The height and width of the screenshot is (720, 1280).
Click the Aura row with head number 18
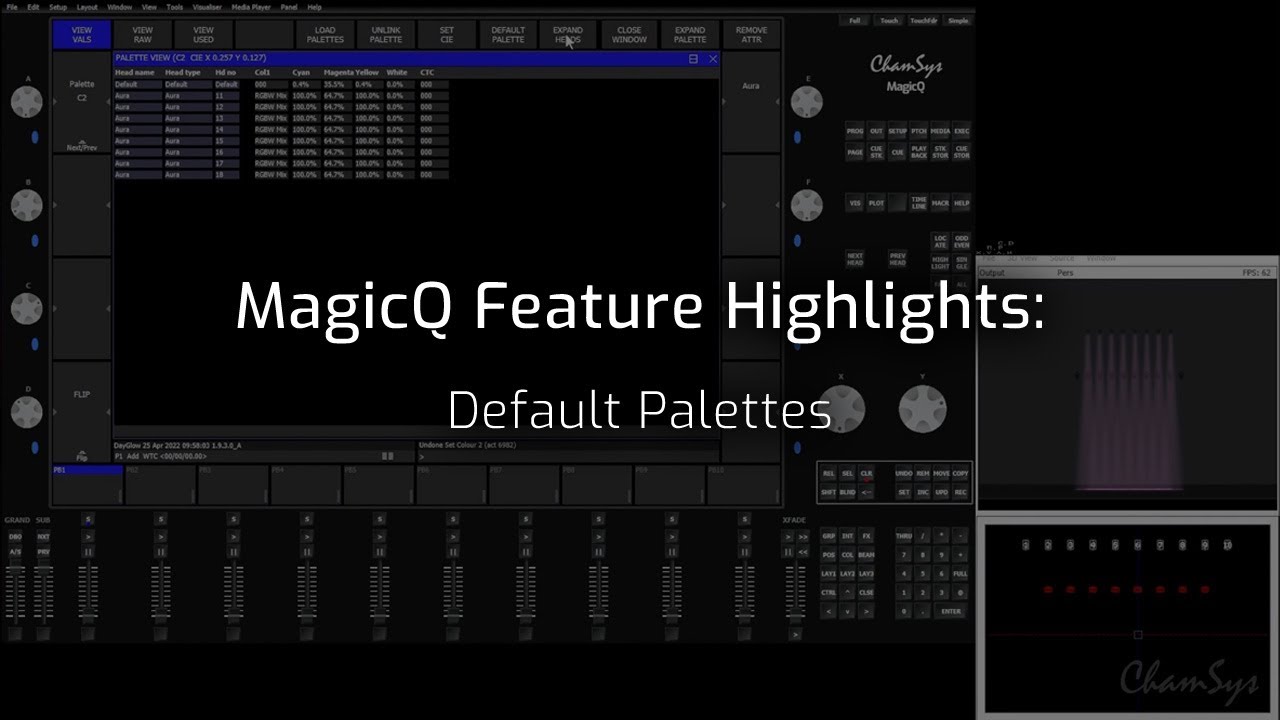tap(281, 174)
